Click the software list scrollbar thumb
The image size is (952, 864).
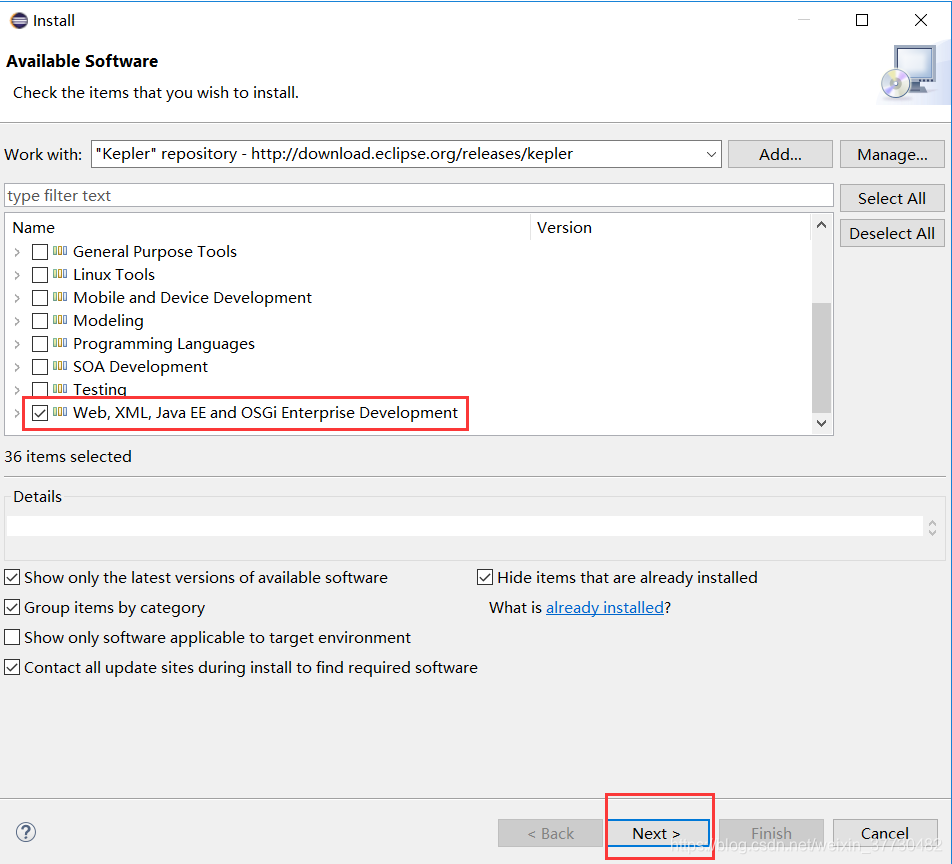pyautogui.click(x=821, y=358)
